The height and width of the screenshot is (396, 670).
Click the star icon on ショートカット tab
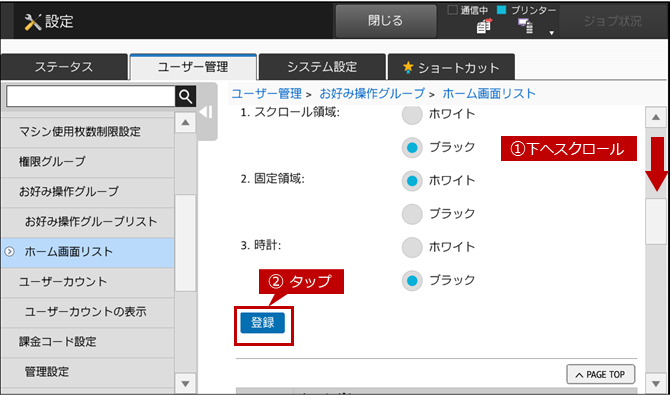pyautogui.click(x=408, y=67)
